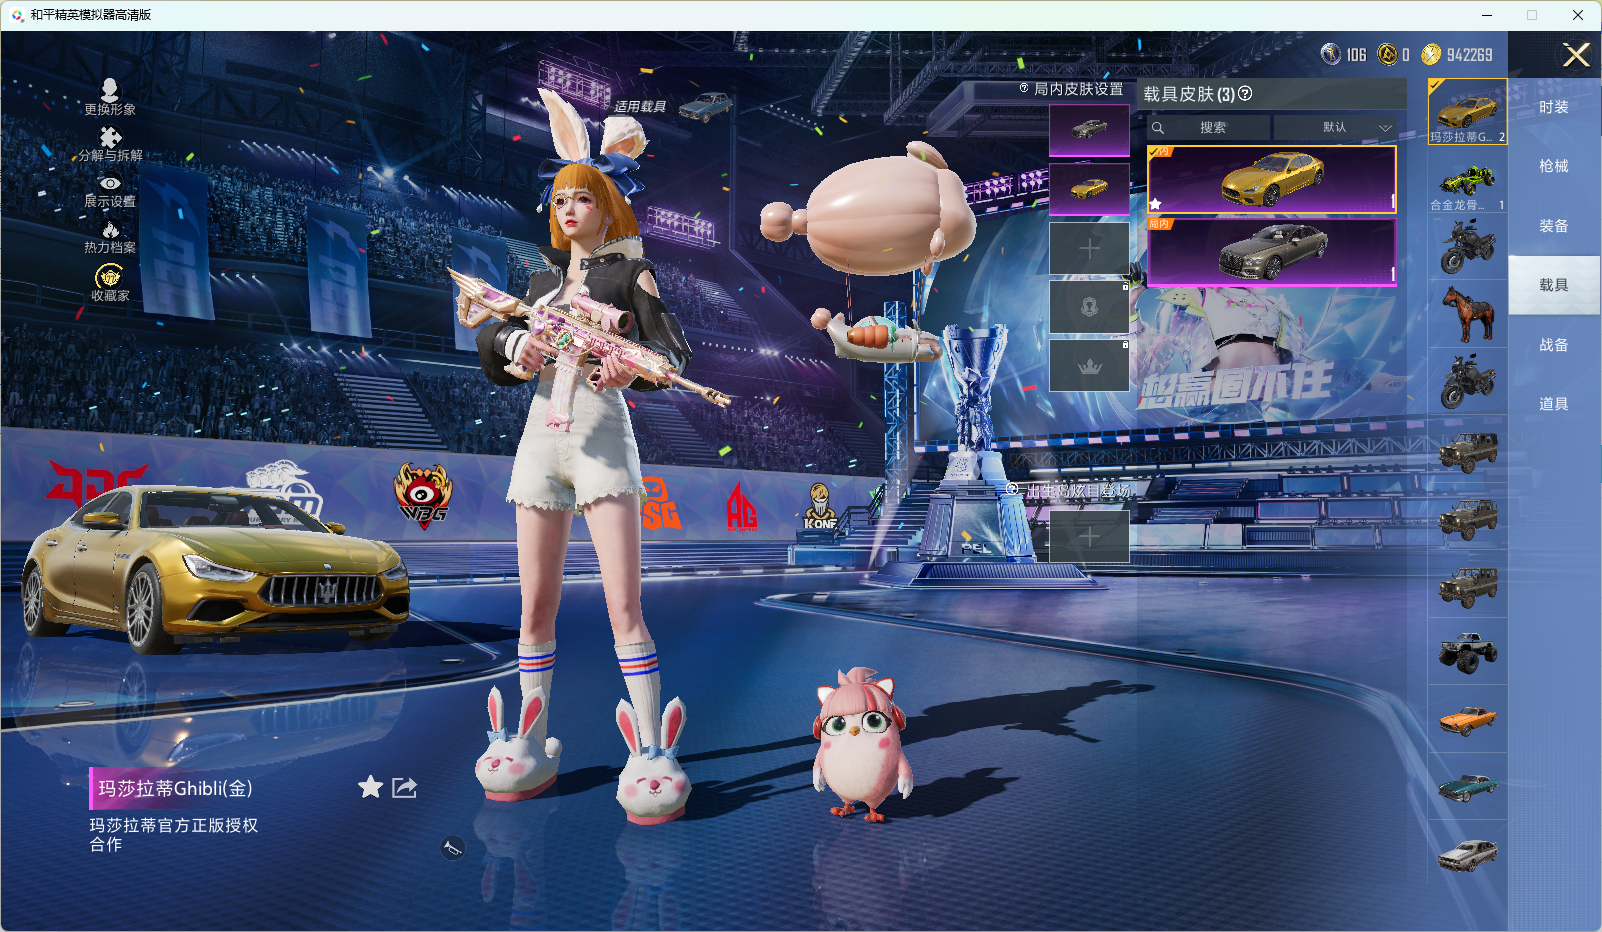Click the gold Maserati preview car

215,568
